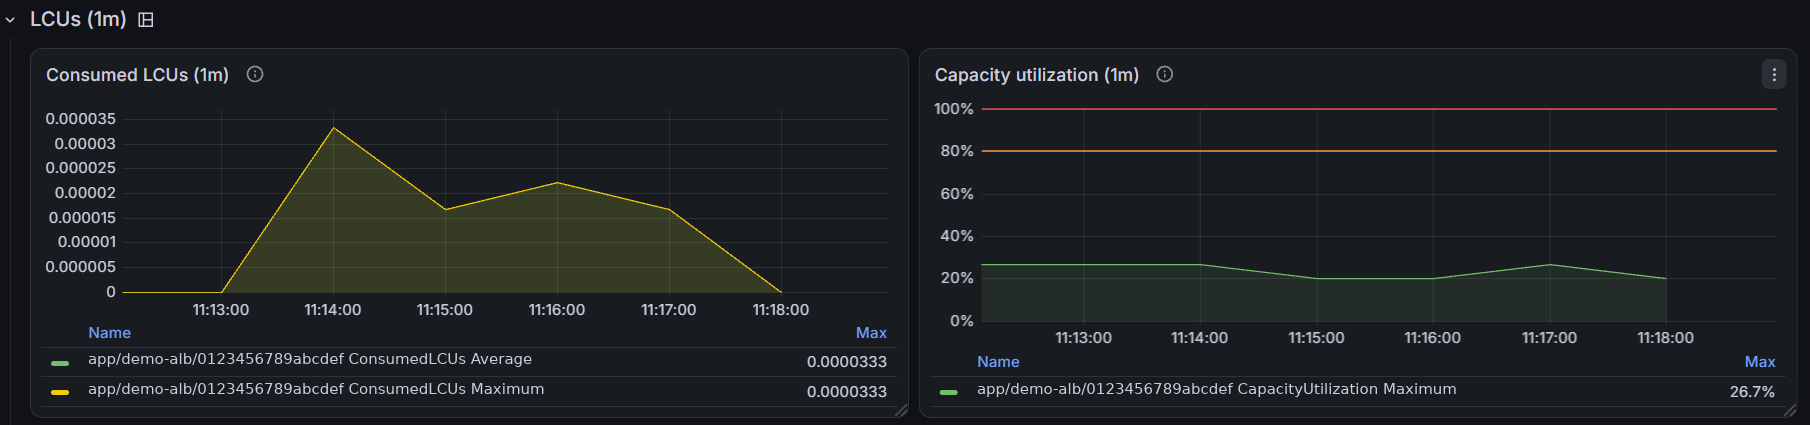Click the Consumed LCUs (1m) panel title
The height and width of the screenshot is (425, 1810).
137,75
